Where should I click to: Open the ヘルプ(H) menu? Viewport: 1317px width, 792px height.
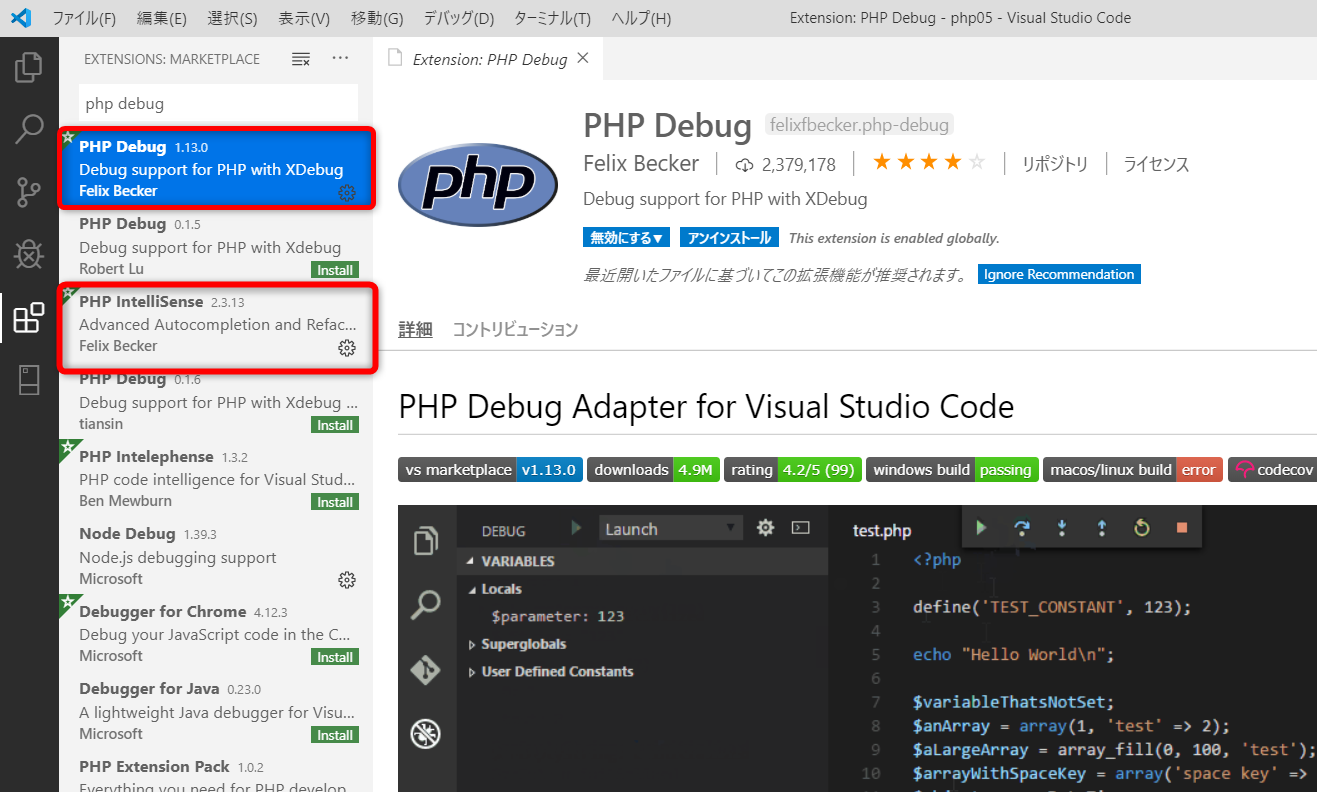click(x=641, y=18)
